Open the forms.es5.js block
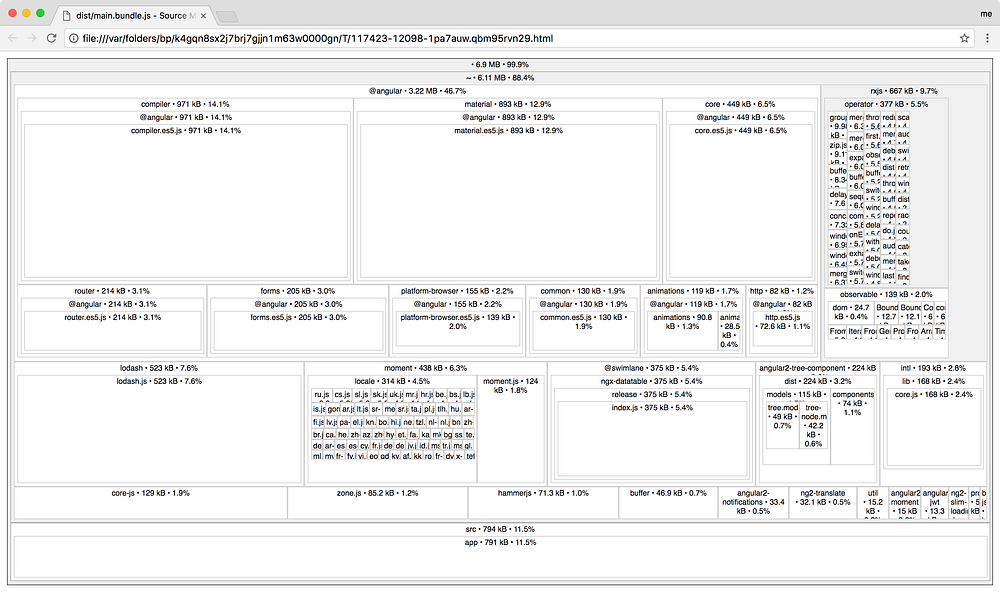Viewport: 1000px width, 592px height. (x=298, y=331)
